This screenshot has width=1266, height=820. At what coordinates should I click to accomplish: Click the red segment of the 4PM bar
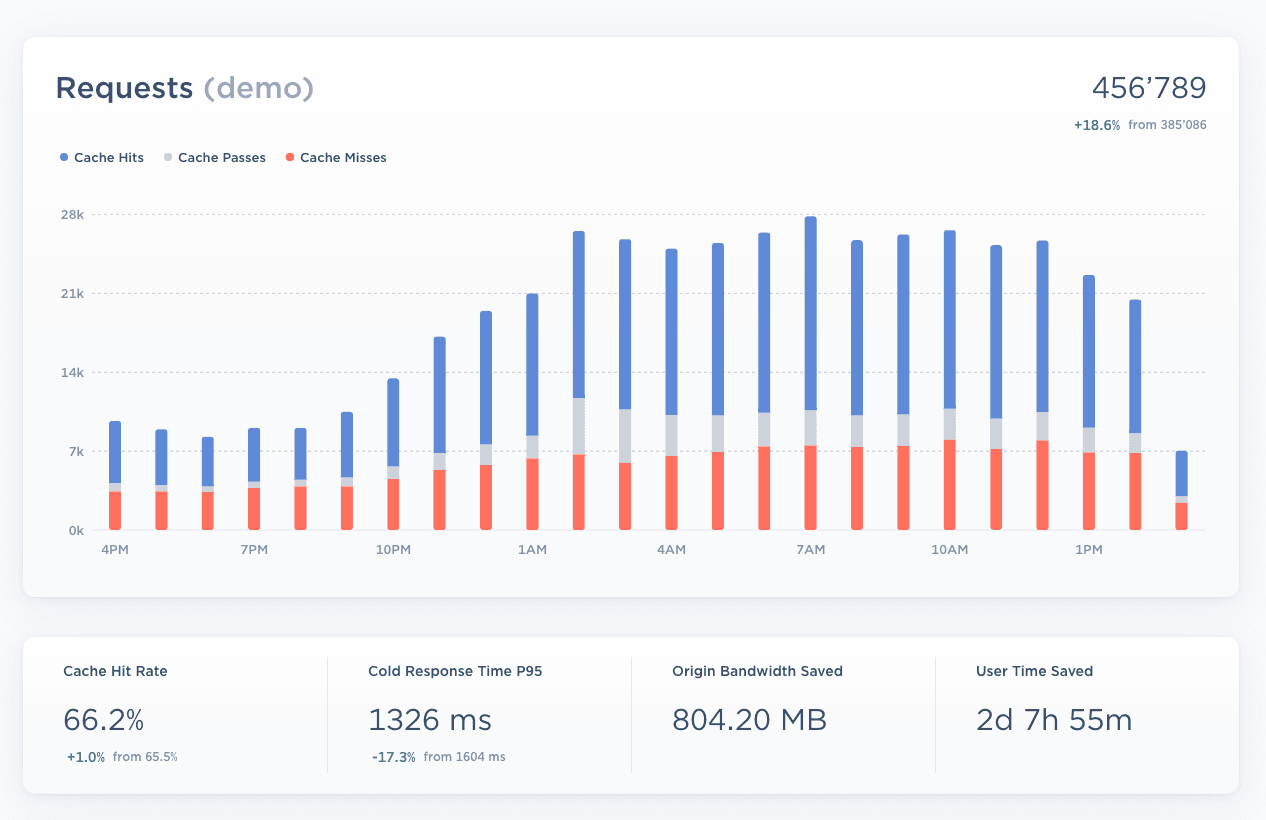pos(115,510)
